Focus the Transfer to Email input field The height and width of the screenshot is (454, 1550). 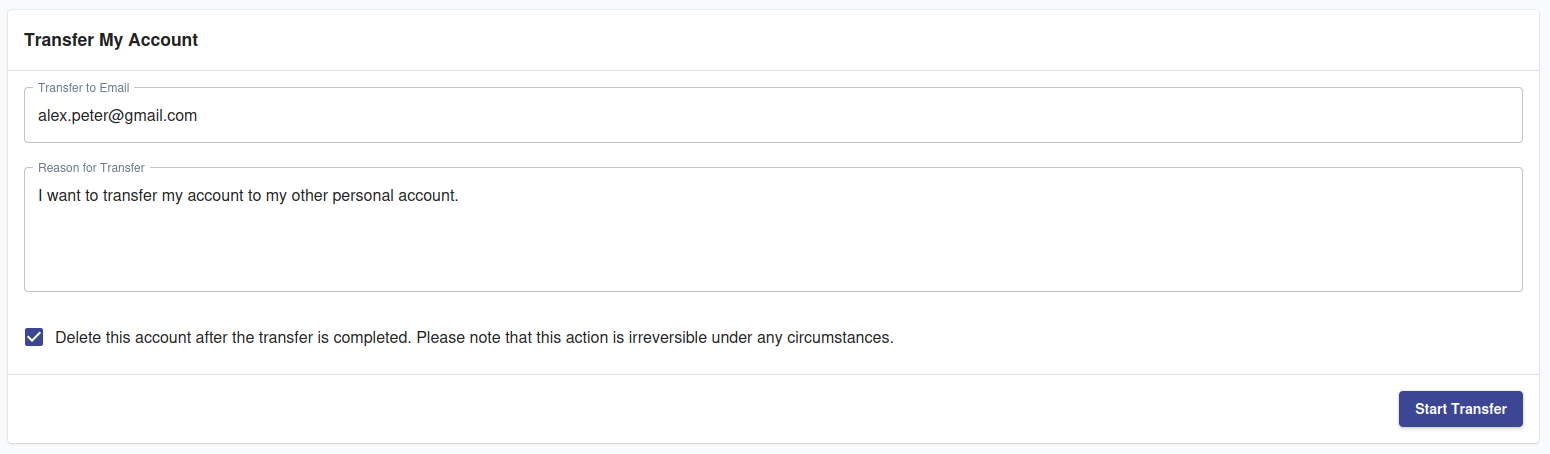pos(772,116)
